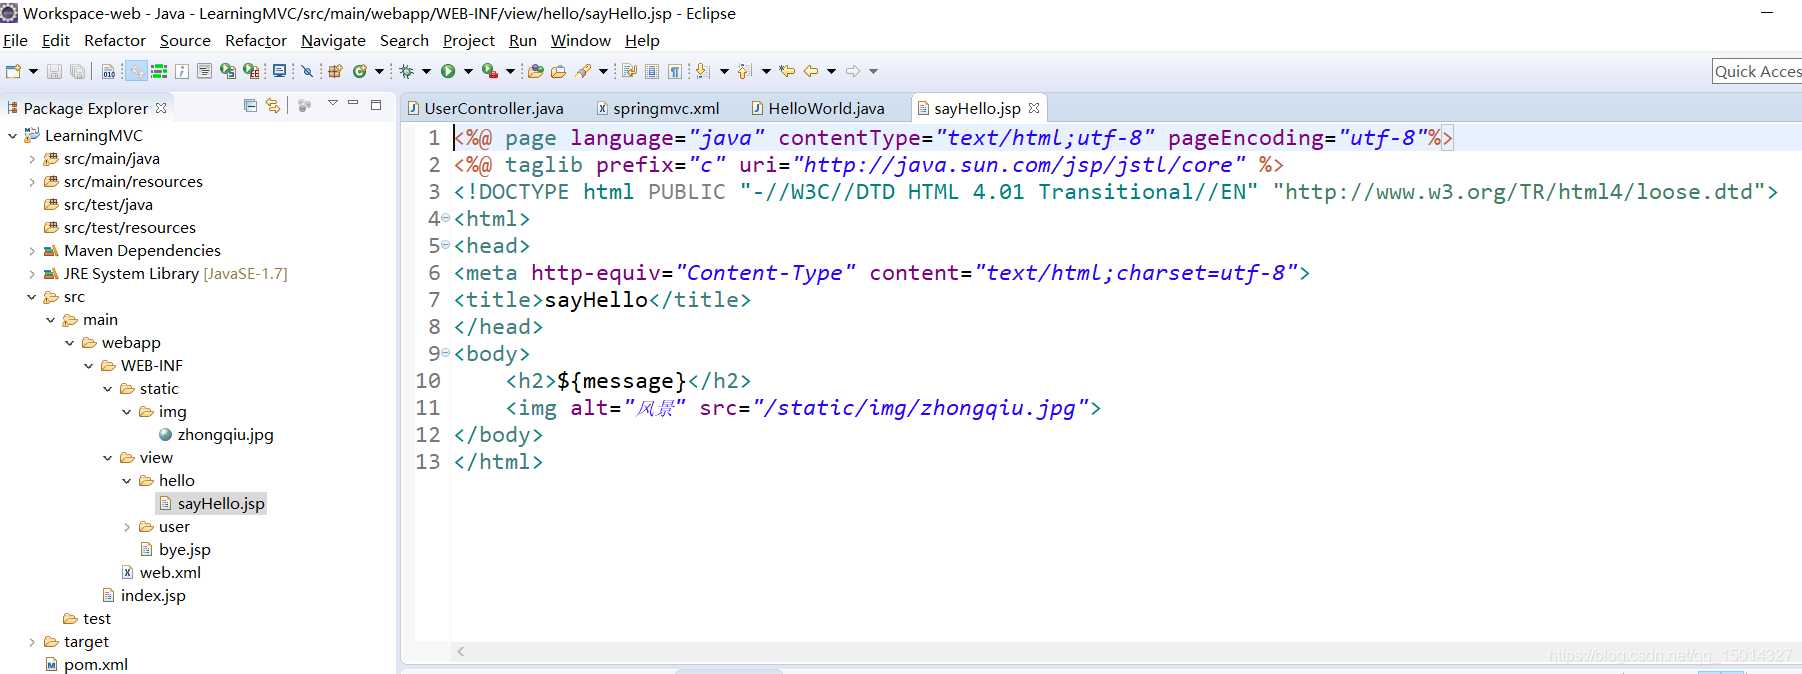This screenshot has height=674, width=1802.
Task: Click the Debug bug icon
Action: (406, 71)
